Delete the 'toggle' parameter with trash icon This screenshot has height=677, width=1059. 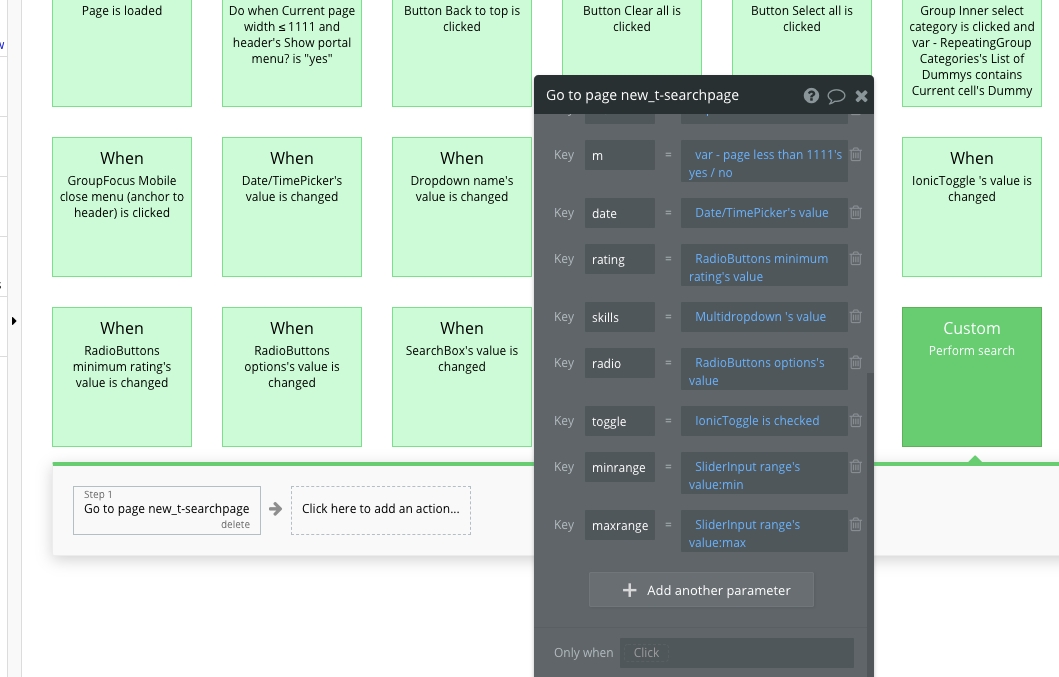click(x=856, y=421)
